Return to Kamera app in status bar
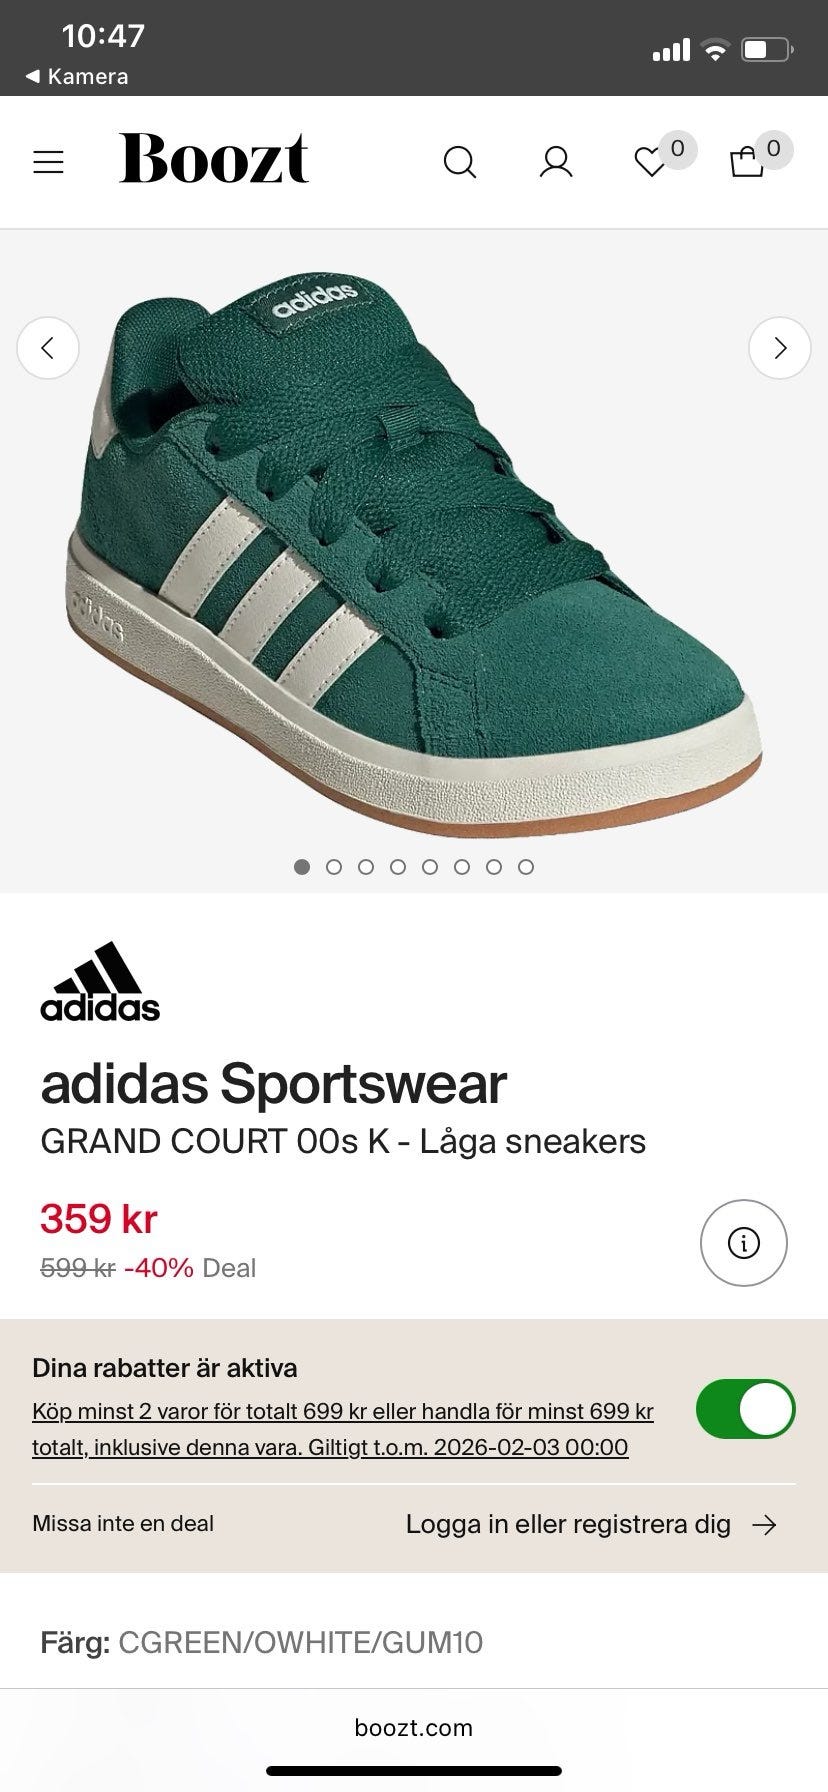The height and width of the screenshot is (1792, 828). pyautogui.click(x=77, y=76)
